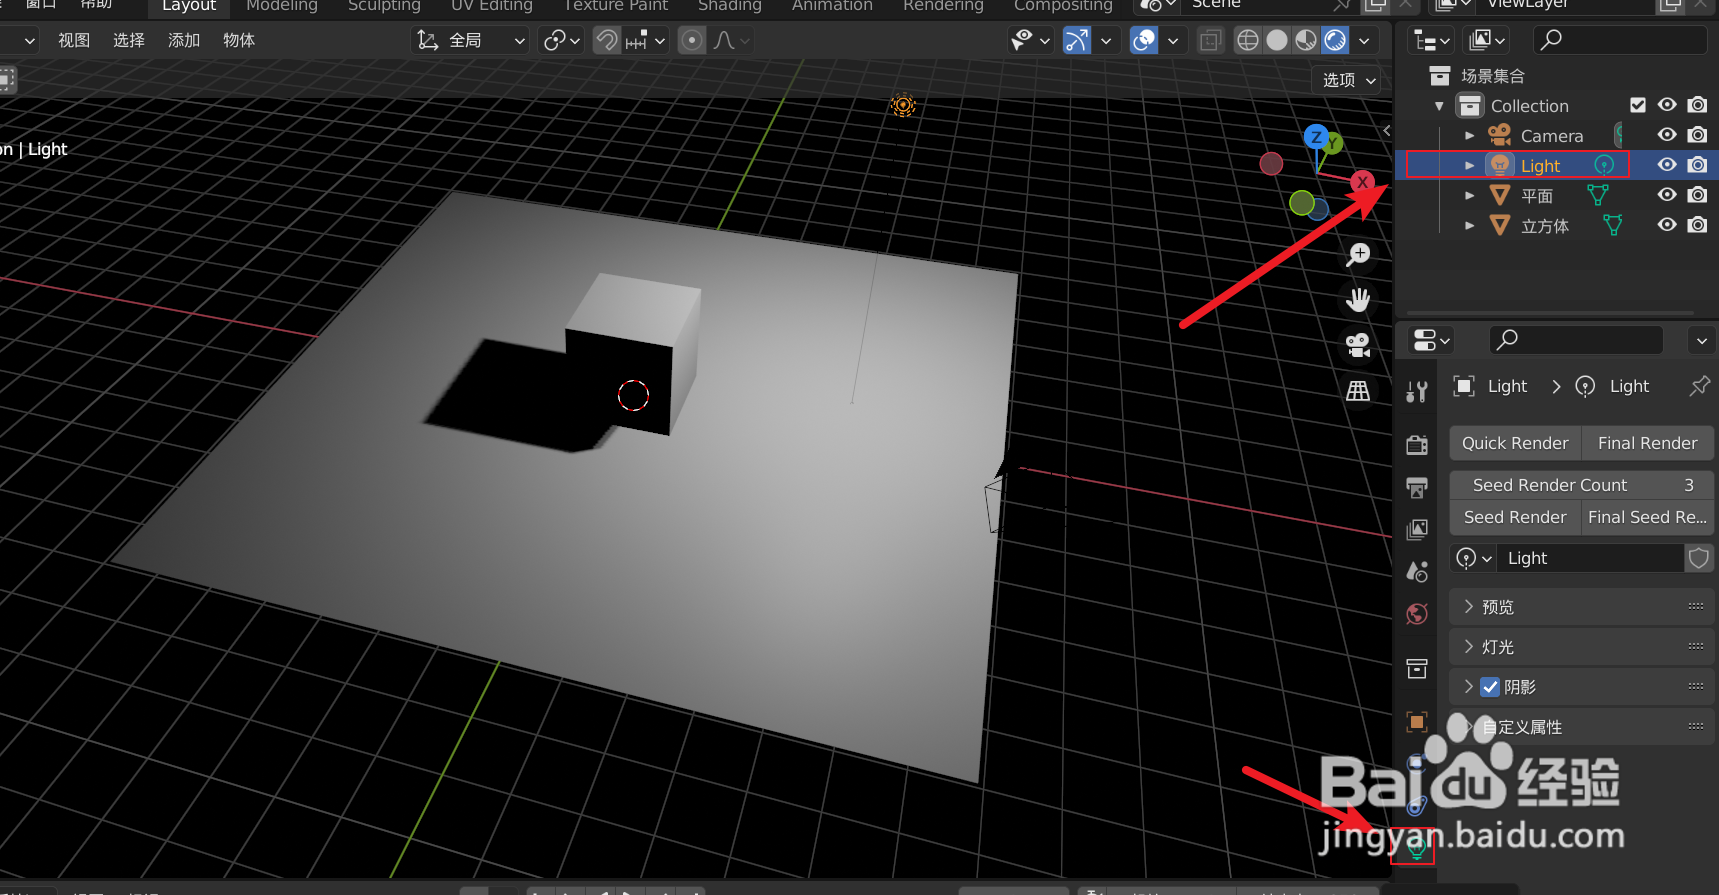Click the viewport zoom magnifier icon

tap(1358, 255)
